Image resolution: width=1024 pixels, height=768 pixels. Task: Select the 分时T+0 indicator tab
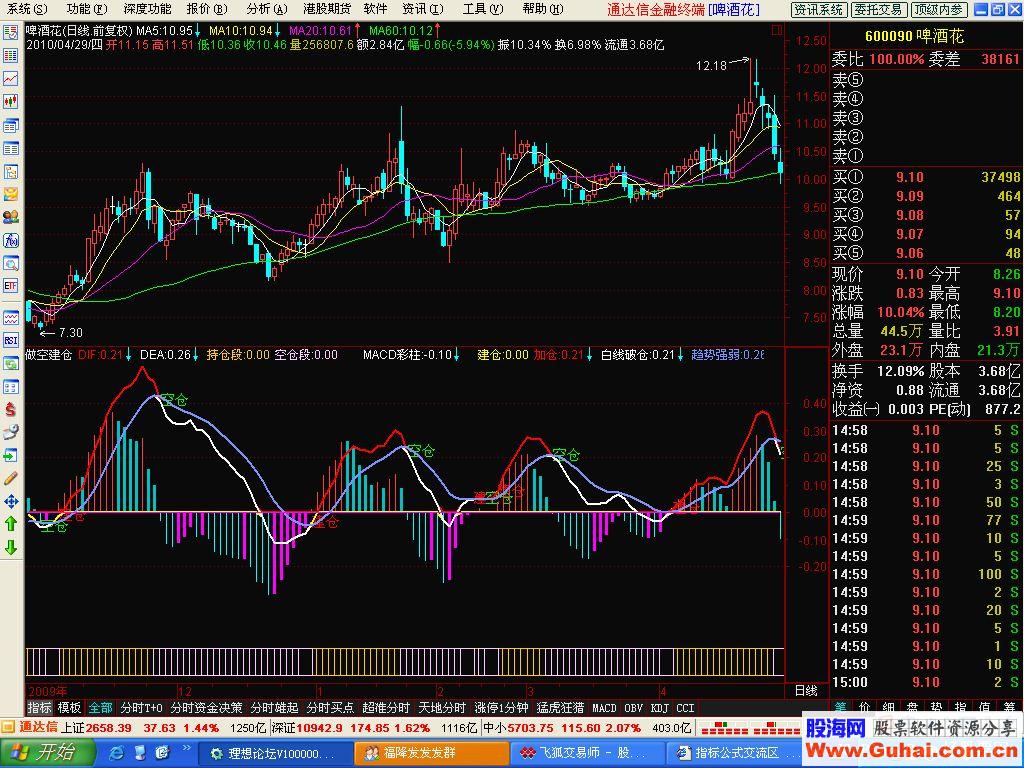point(142,708)
